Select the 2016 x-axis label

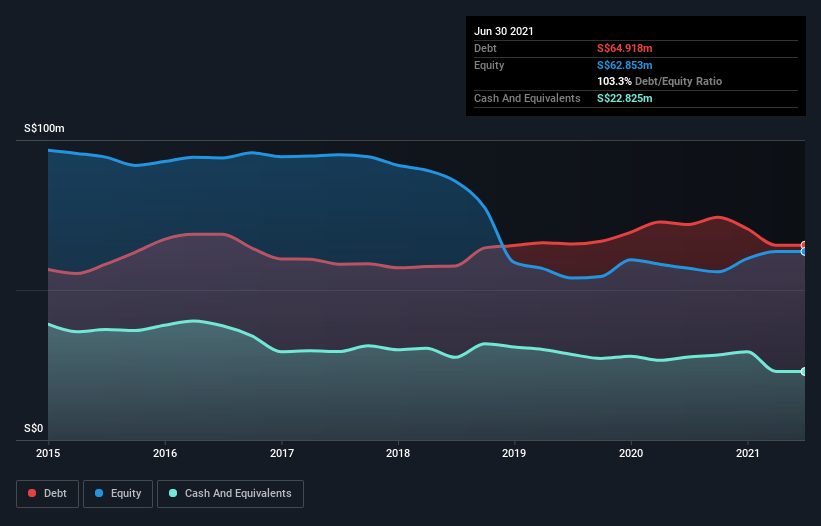(165, 453)
